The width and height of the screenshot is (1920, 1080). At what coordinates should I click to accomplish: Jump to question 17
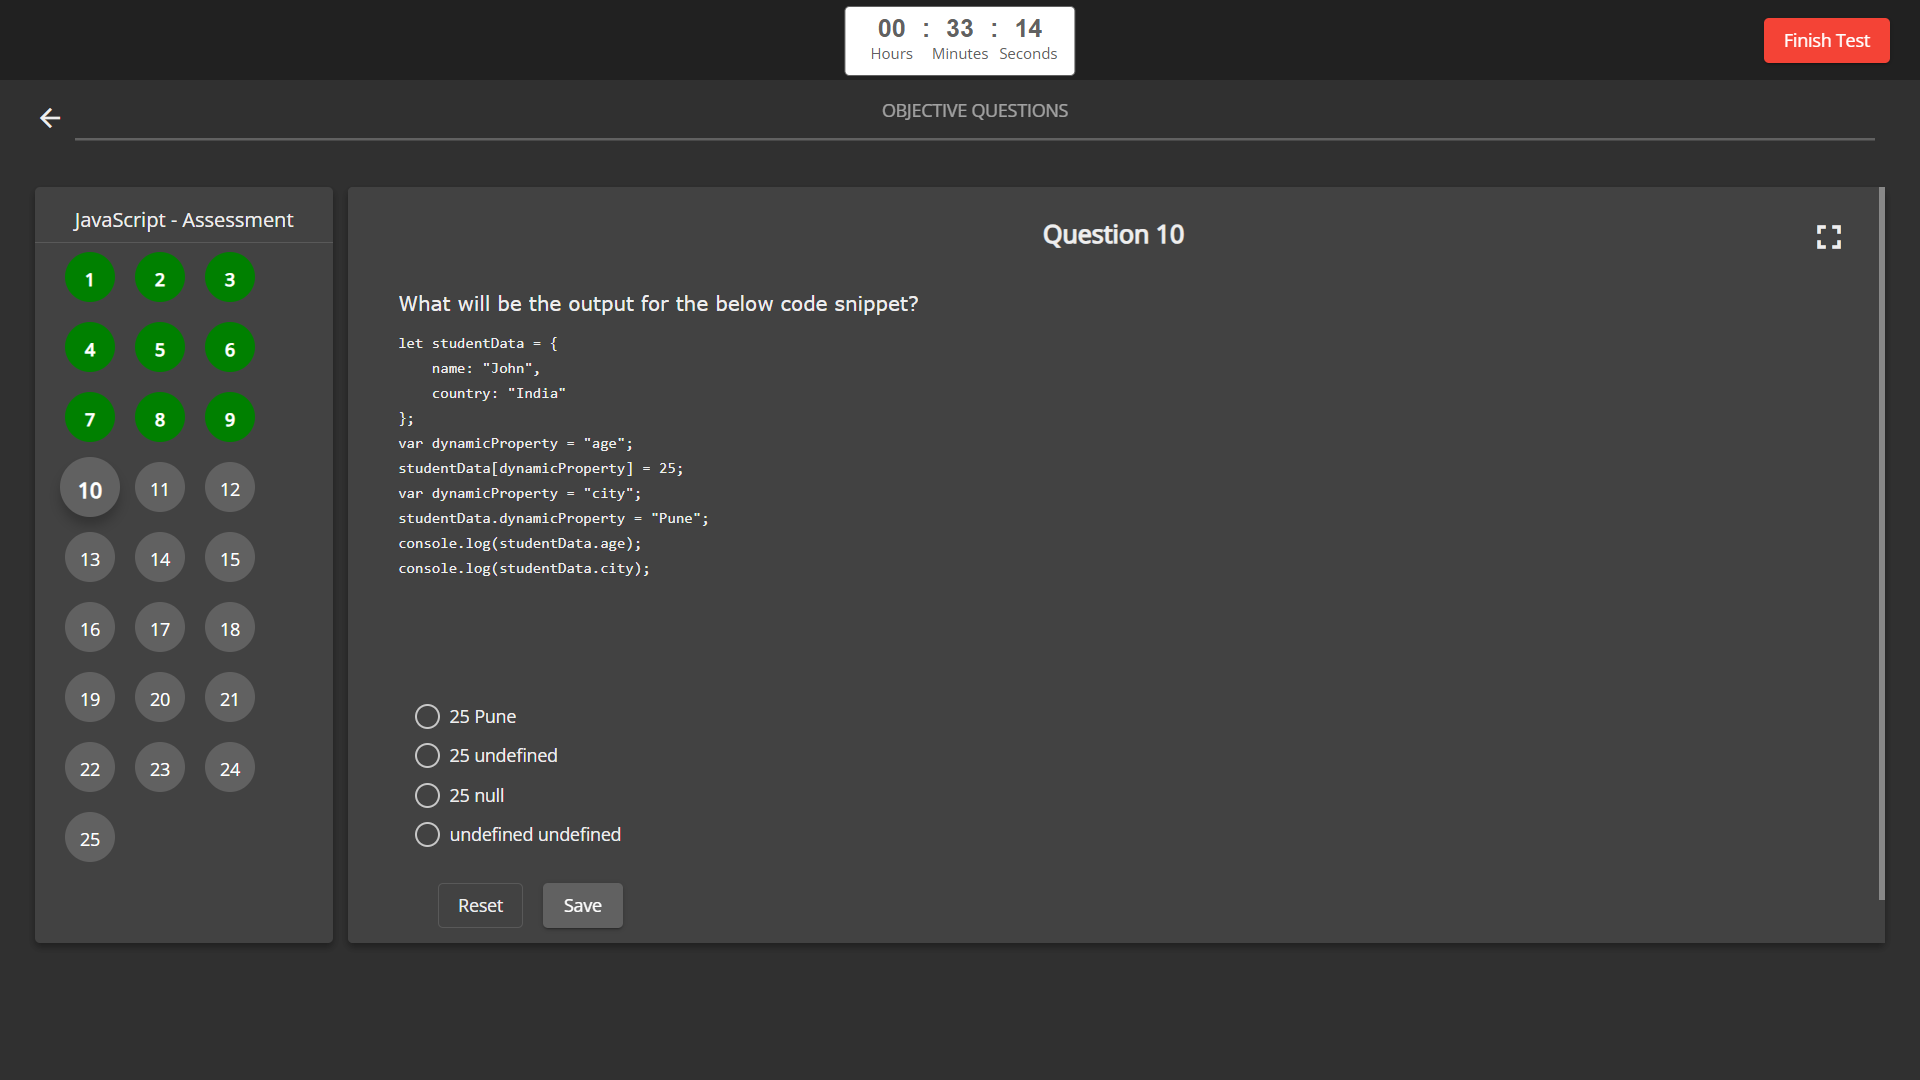coord(160,629)
